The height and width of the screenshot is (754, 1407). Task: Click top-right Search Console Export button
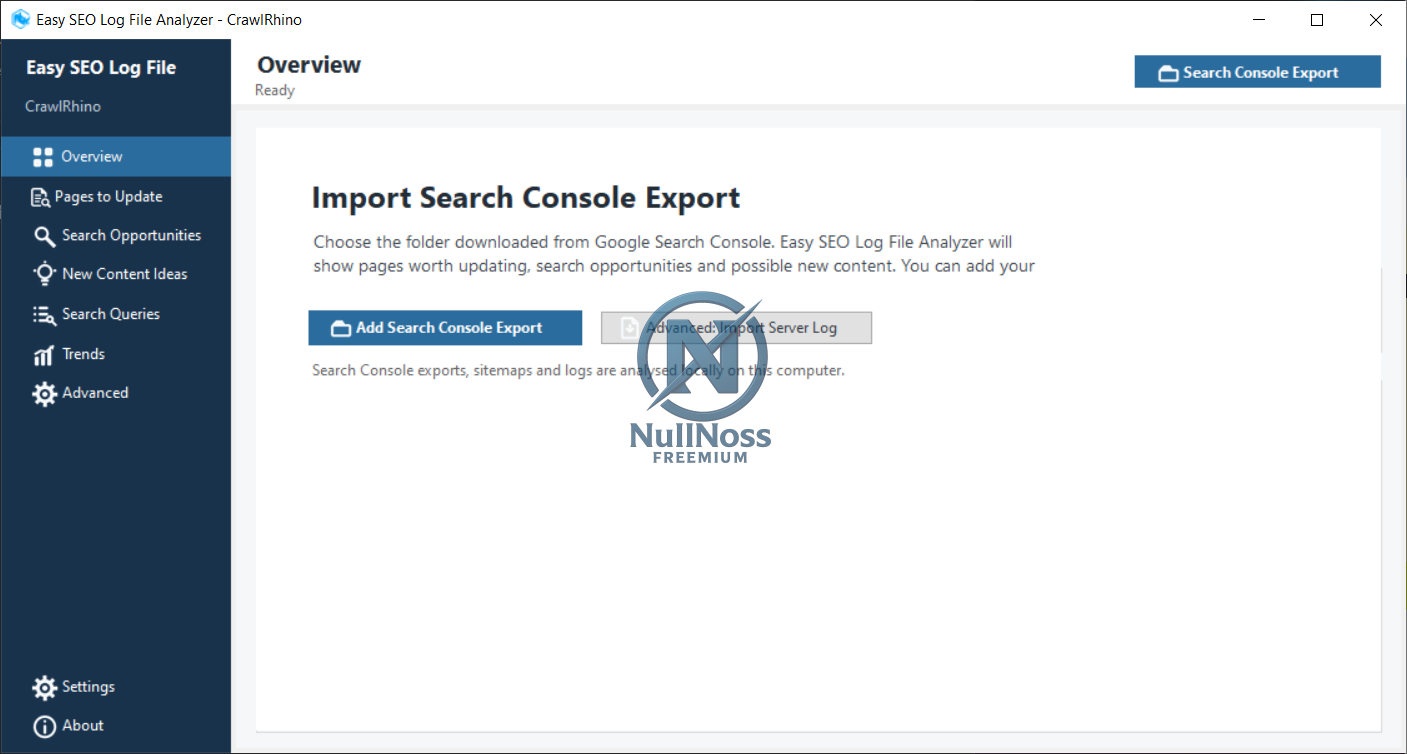click(1257, 72)
